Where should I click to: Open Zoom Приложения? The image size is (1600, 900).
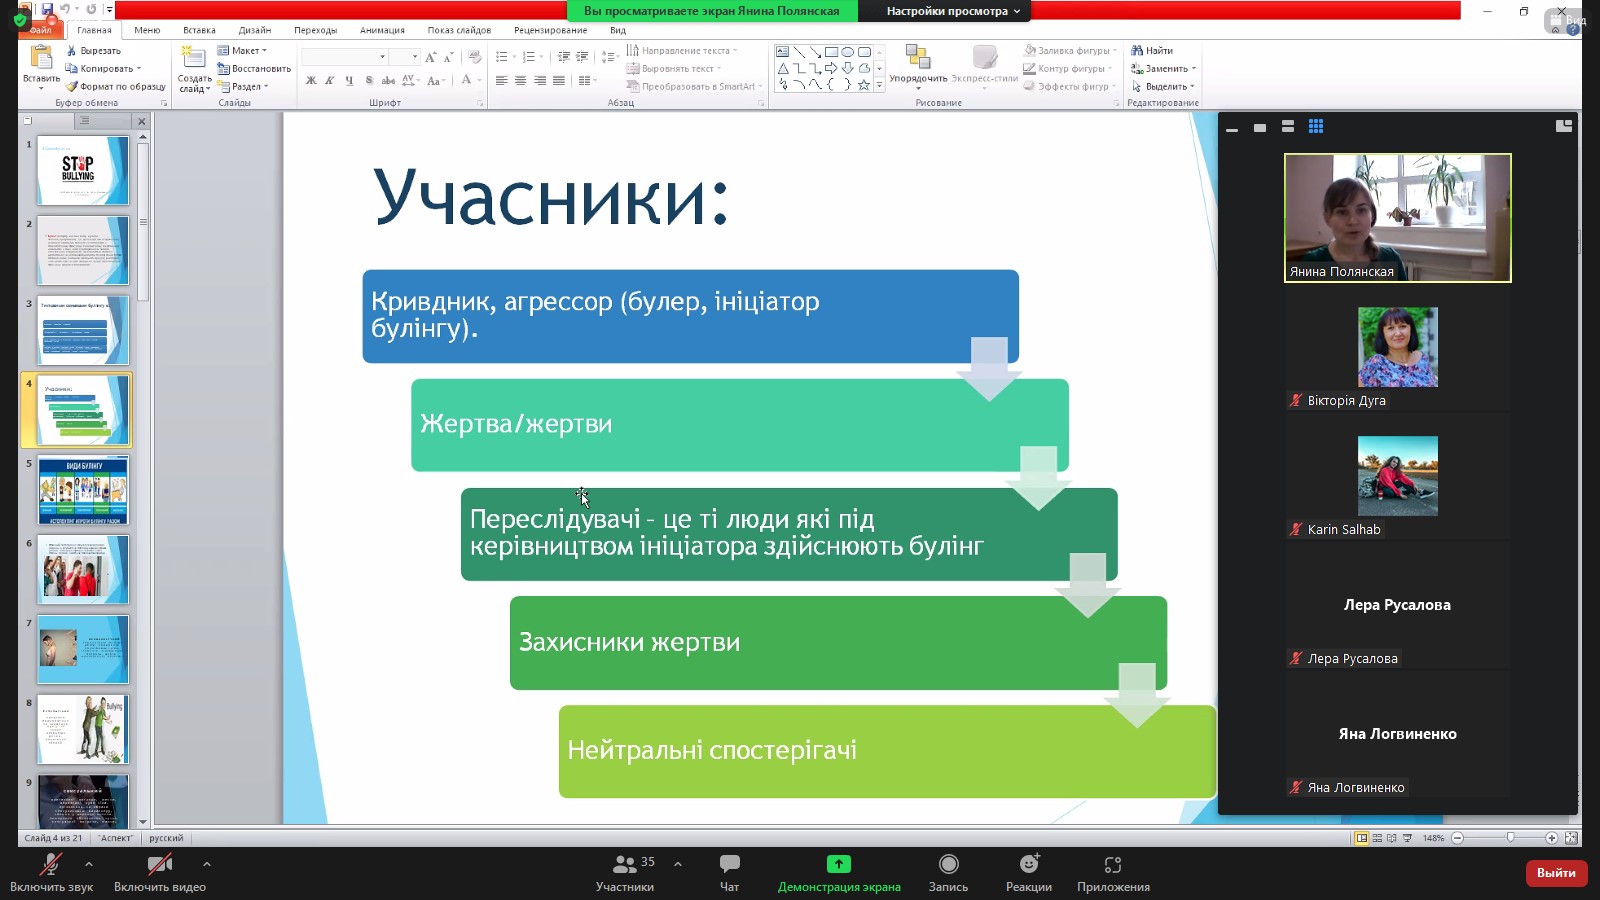(x=1113, y=872)
